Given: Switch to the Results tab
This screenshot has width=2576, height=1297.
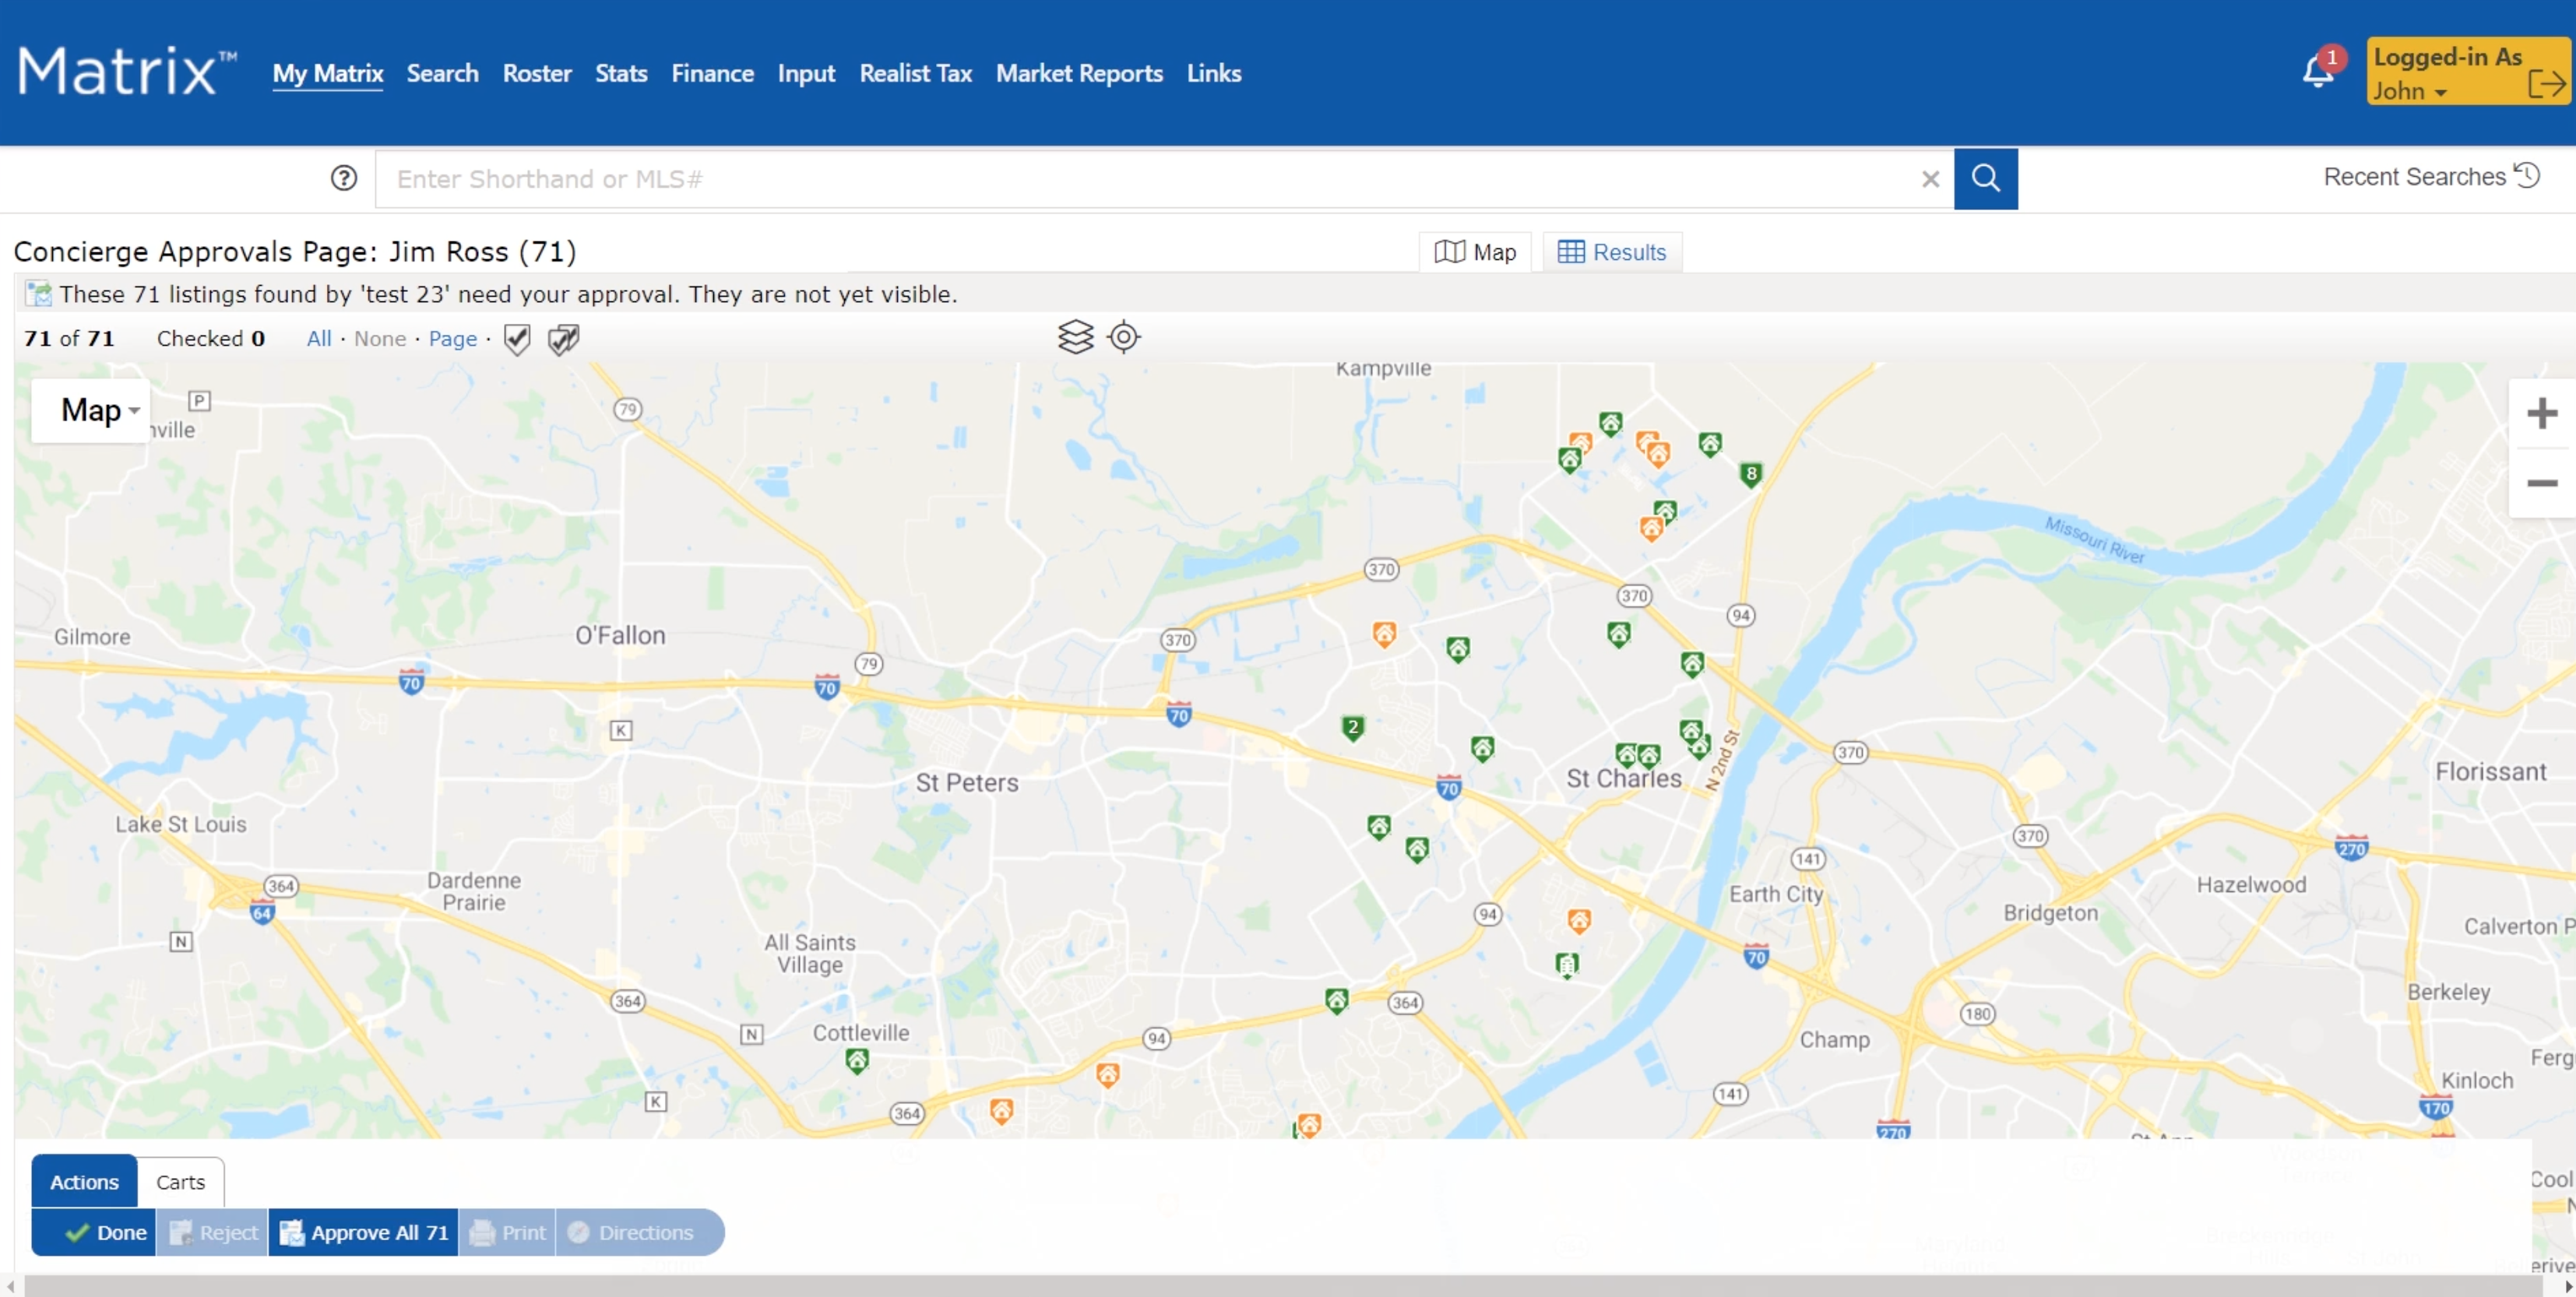Looking at the screenshot, I should click(x=1611, y=252).
